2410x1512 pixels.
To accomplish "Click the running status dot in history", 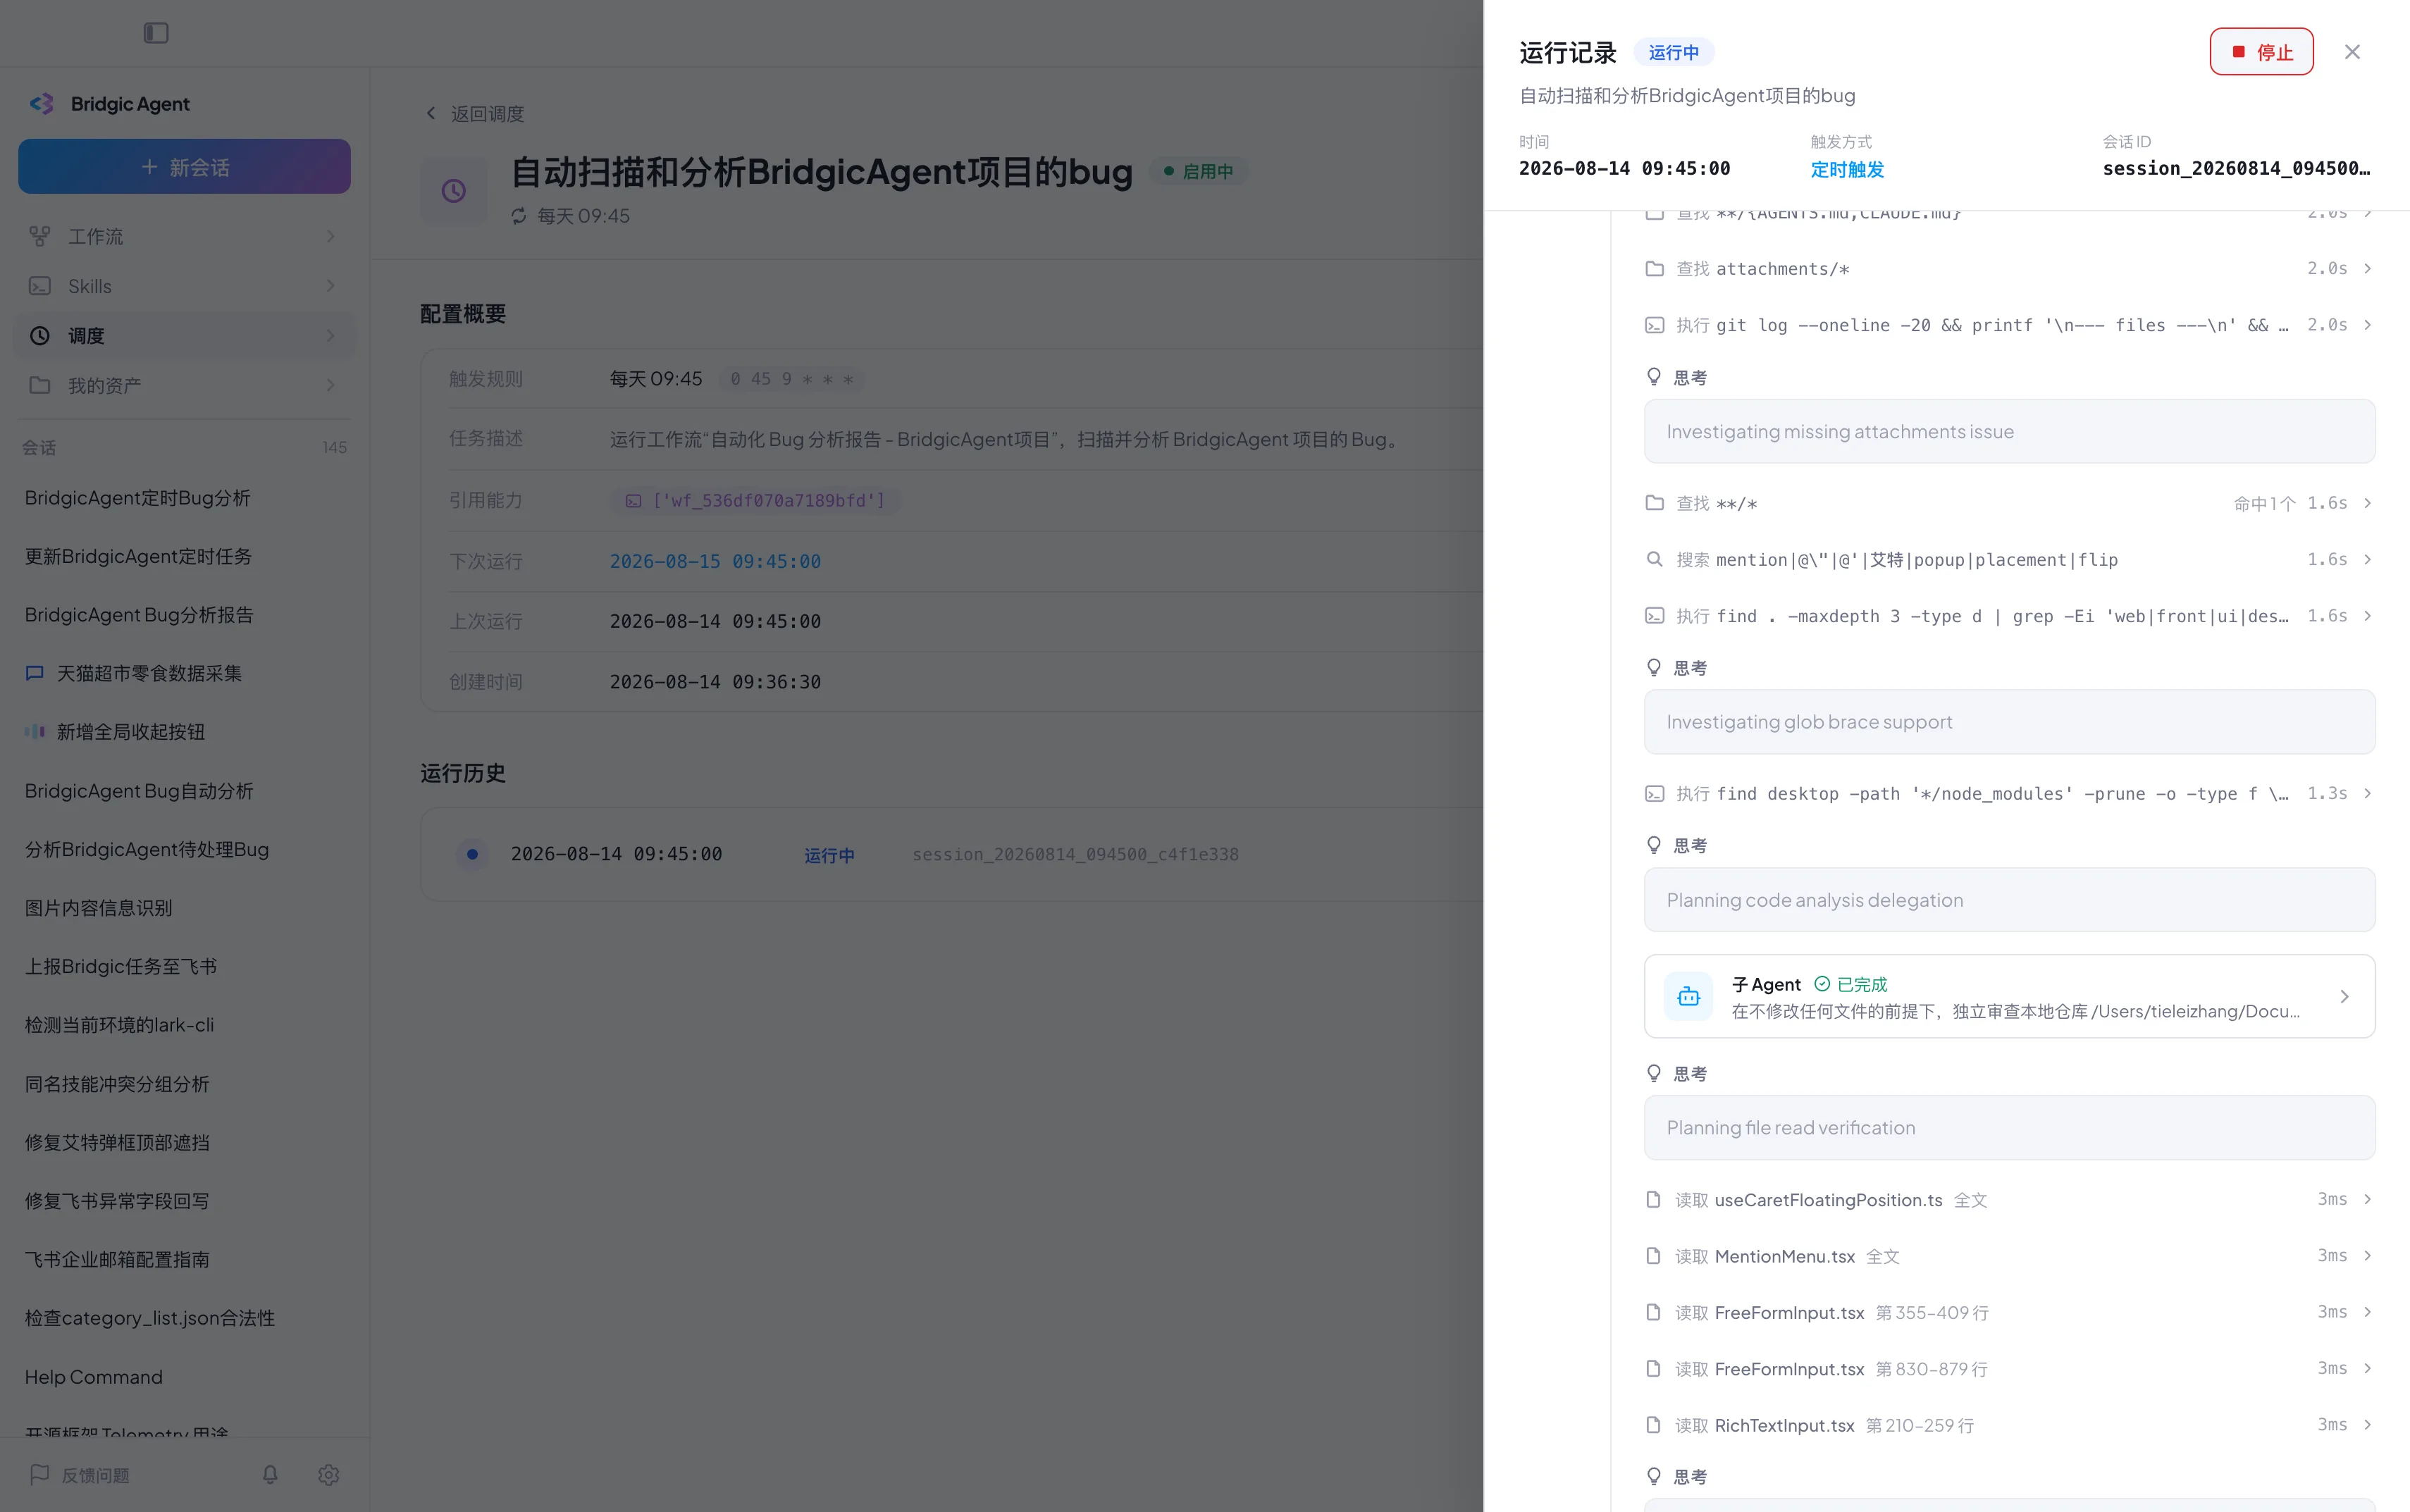I will [472, 854].
